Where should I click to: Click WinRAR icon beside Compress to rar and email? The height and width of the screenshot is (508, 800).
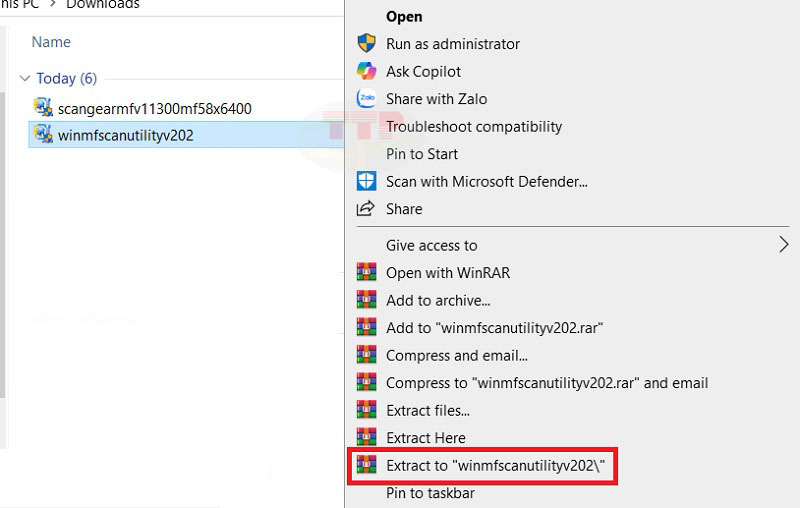(x=366, y=383)
